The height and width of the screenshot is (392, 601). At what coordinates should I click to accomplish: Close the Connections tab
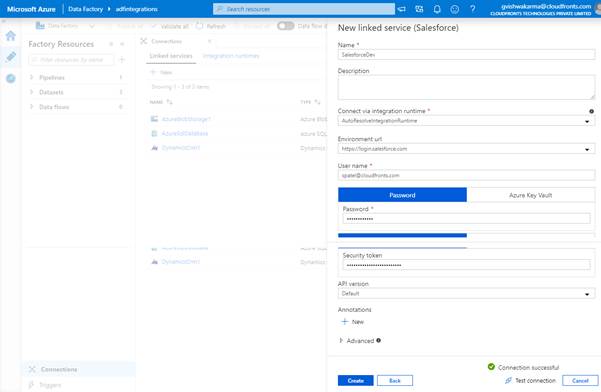pos(210,41)
